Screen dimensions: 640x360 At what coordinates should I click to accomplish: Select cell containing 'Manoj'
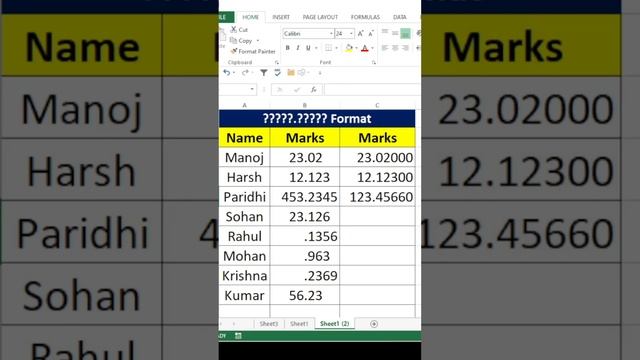244,158
